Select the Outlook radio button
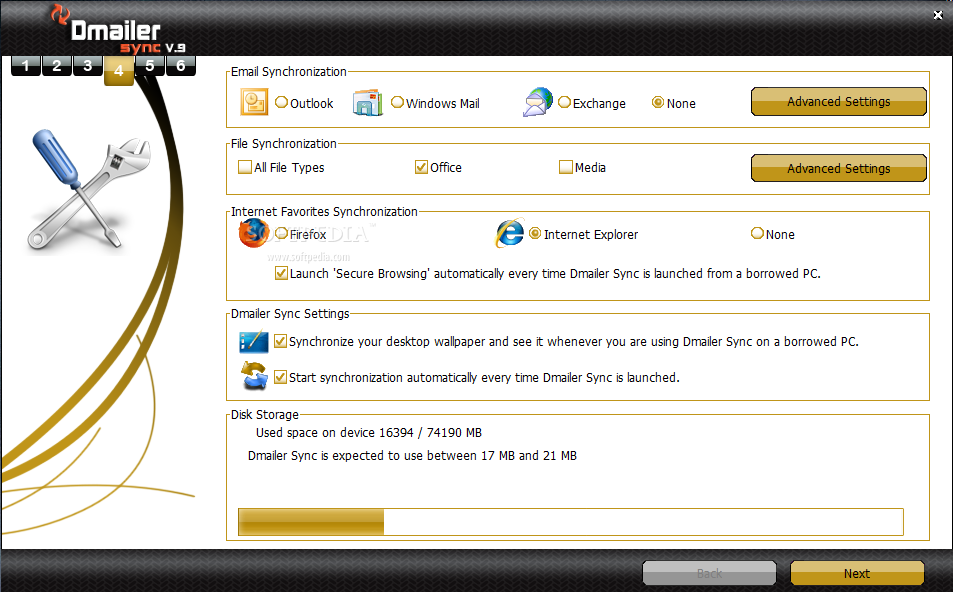 point(281,102)
